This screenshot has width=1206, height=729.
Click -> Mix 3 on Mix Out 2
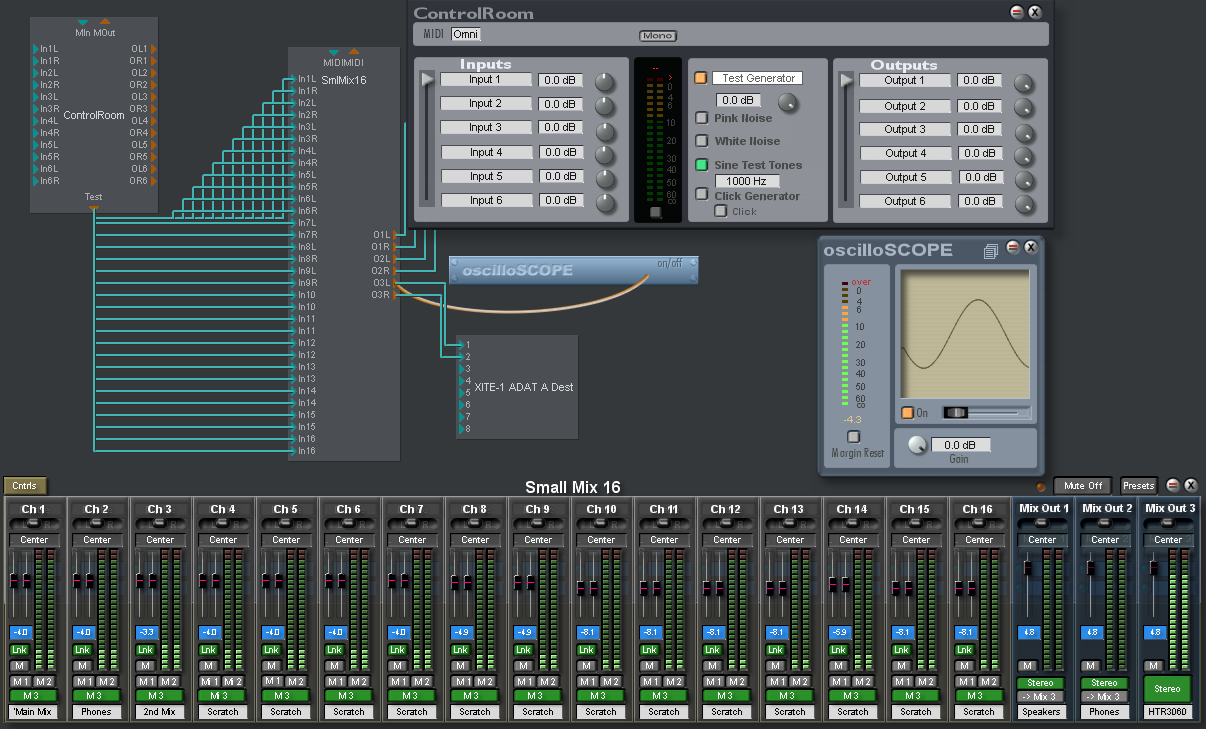pos(1105,697)
